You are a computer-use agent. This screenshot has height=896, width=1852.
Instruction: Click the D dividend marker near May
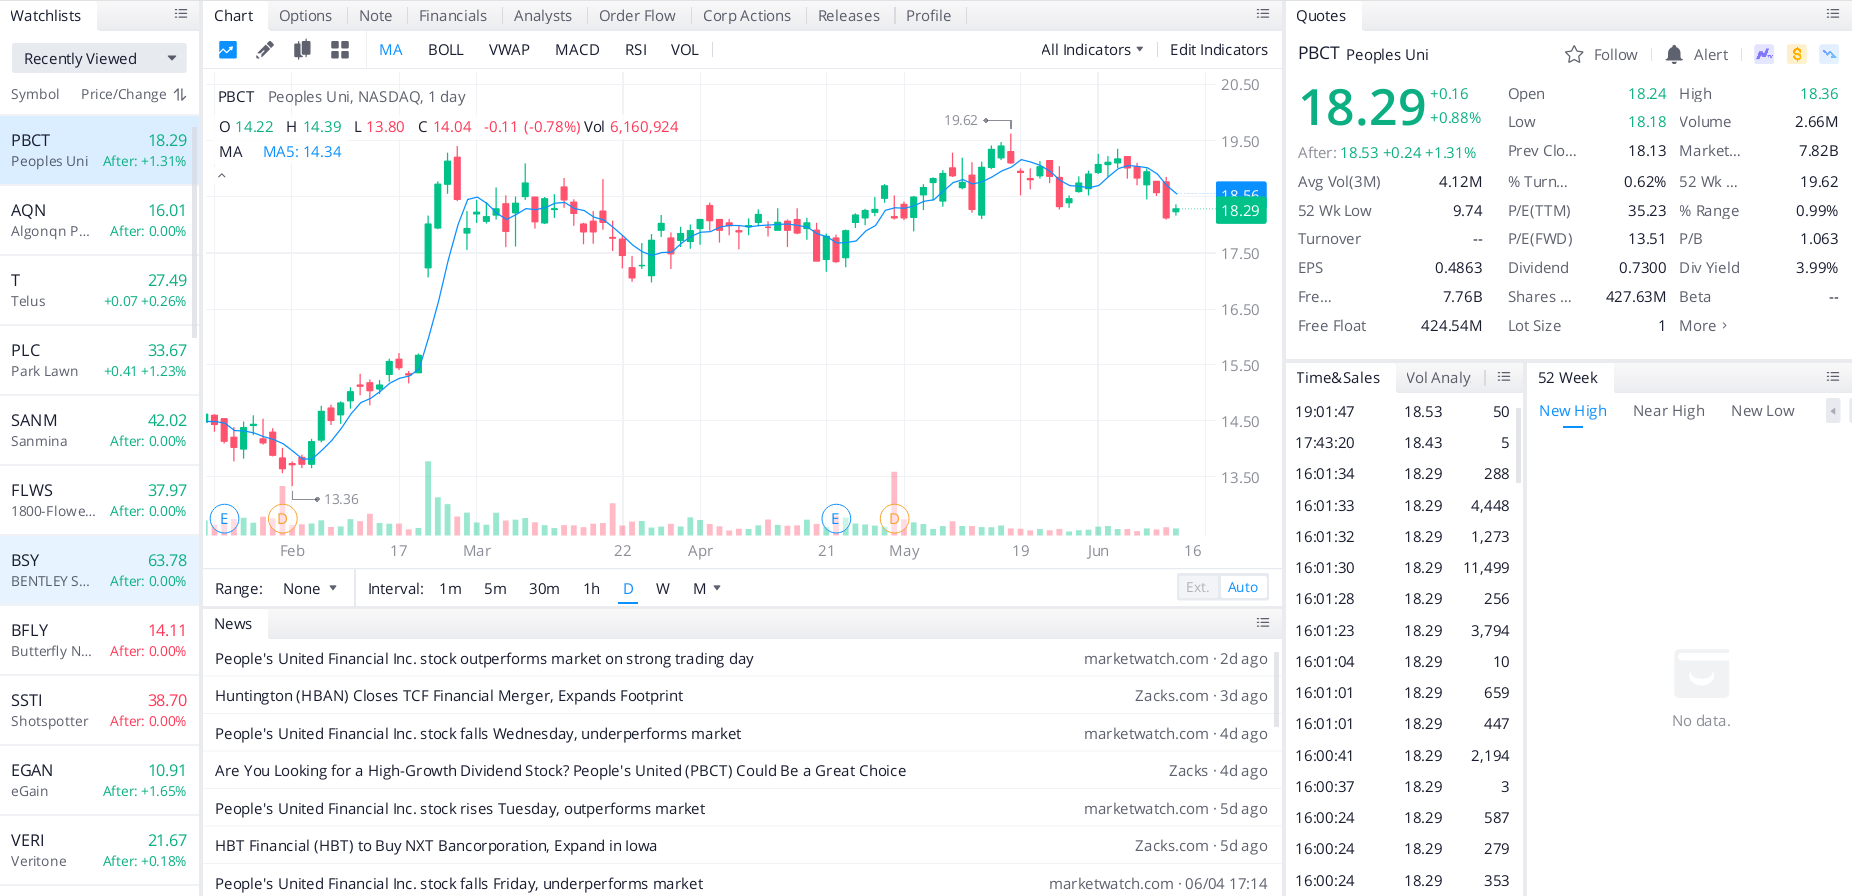pyautogui.click(x=894, y=518)
